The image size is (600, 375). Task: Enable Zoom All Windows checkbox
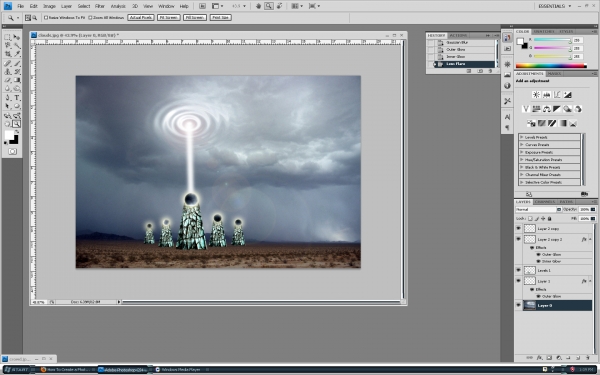[90, 18]
